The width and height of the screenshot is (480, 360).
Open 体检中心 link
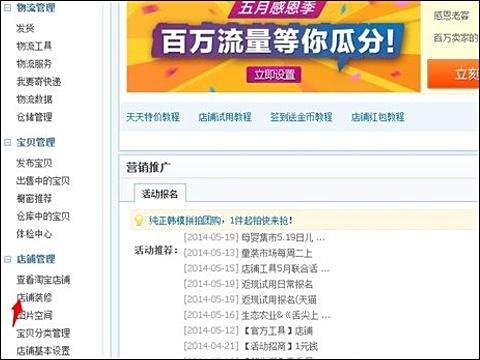pos(34,234)
